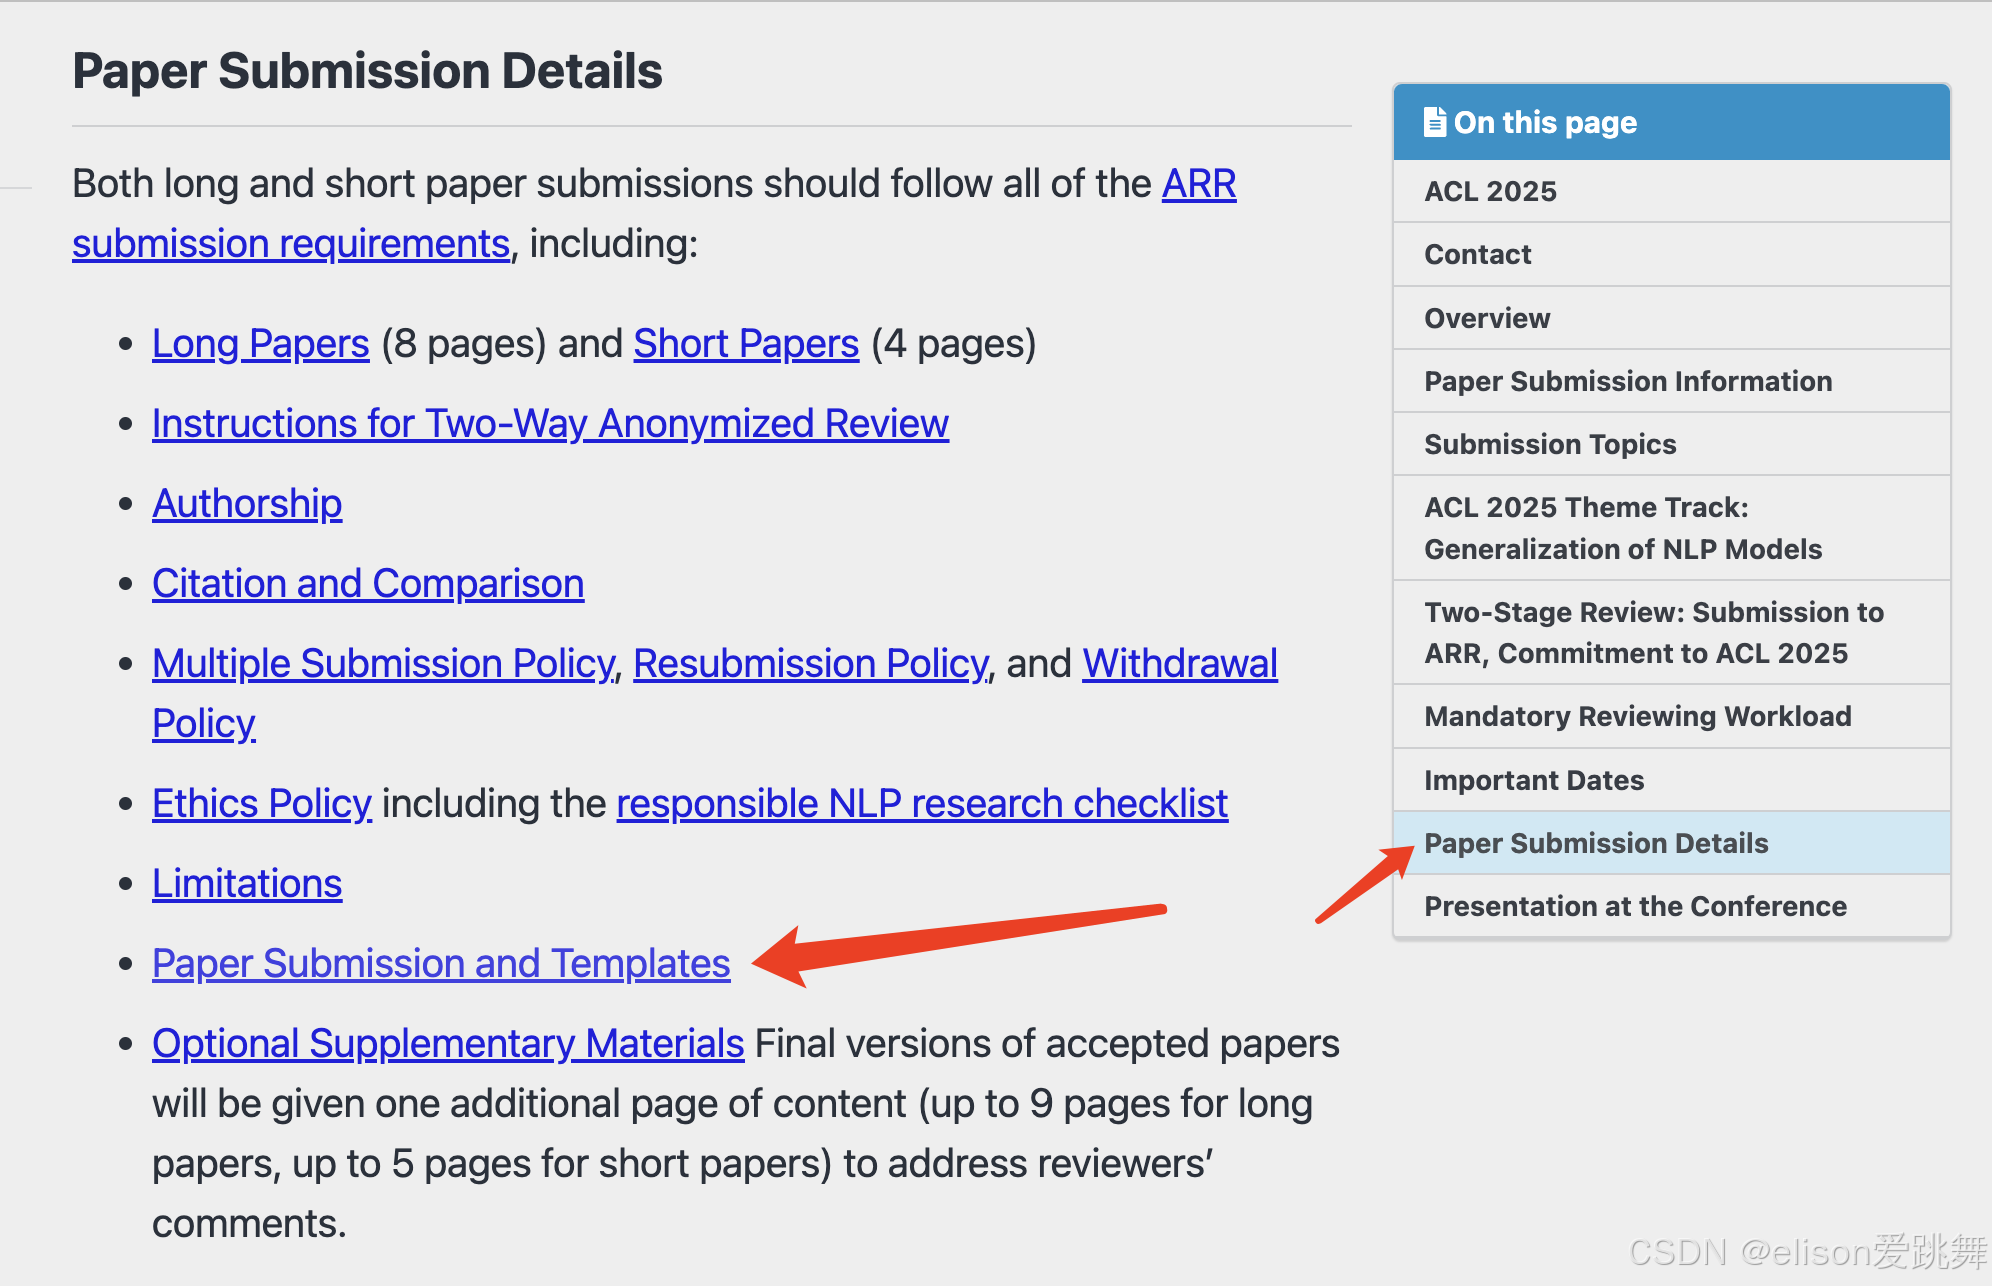The image size is (1992, 1286).
Task: Select Submission Topics sidebar item
Action: point(1550,444)
